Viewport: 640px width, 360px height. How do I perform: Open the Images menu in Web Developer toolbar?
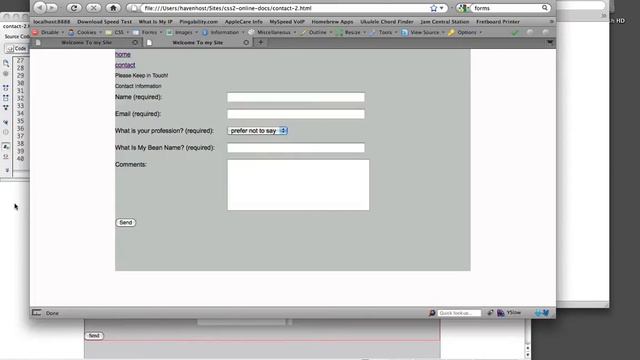click(182, 32)
